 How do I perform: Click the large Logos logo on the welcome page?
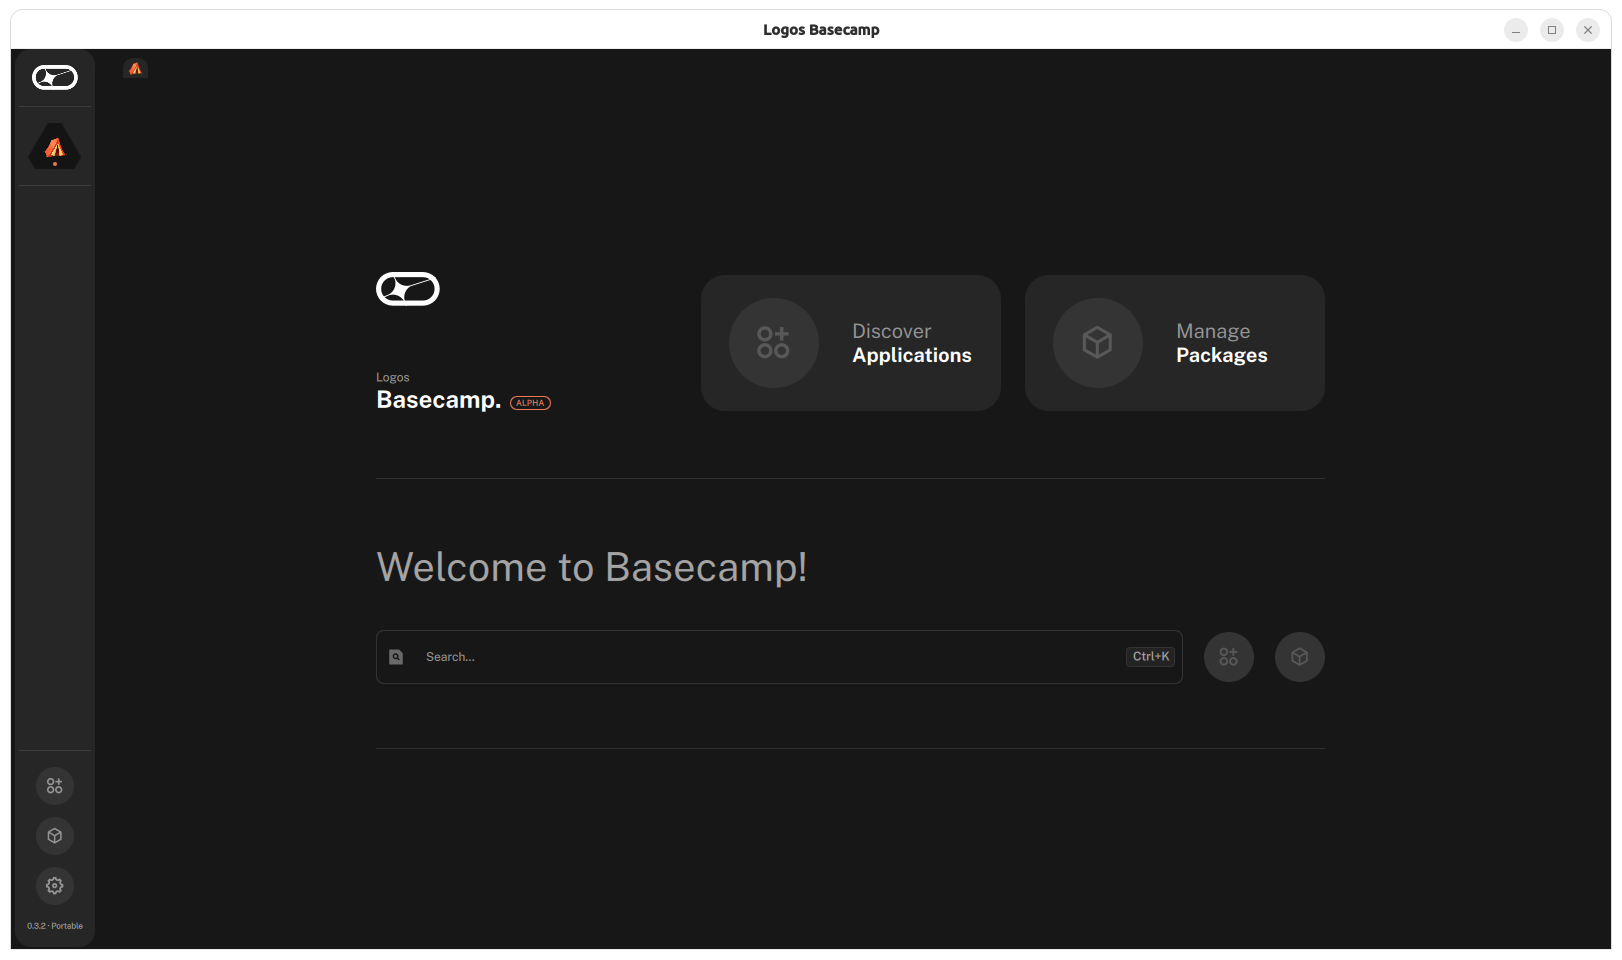[x=408, y=289]
